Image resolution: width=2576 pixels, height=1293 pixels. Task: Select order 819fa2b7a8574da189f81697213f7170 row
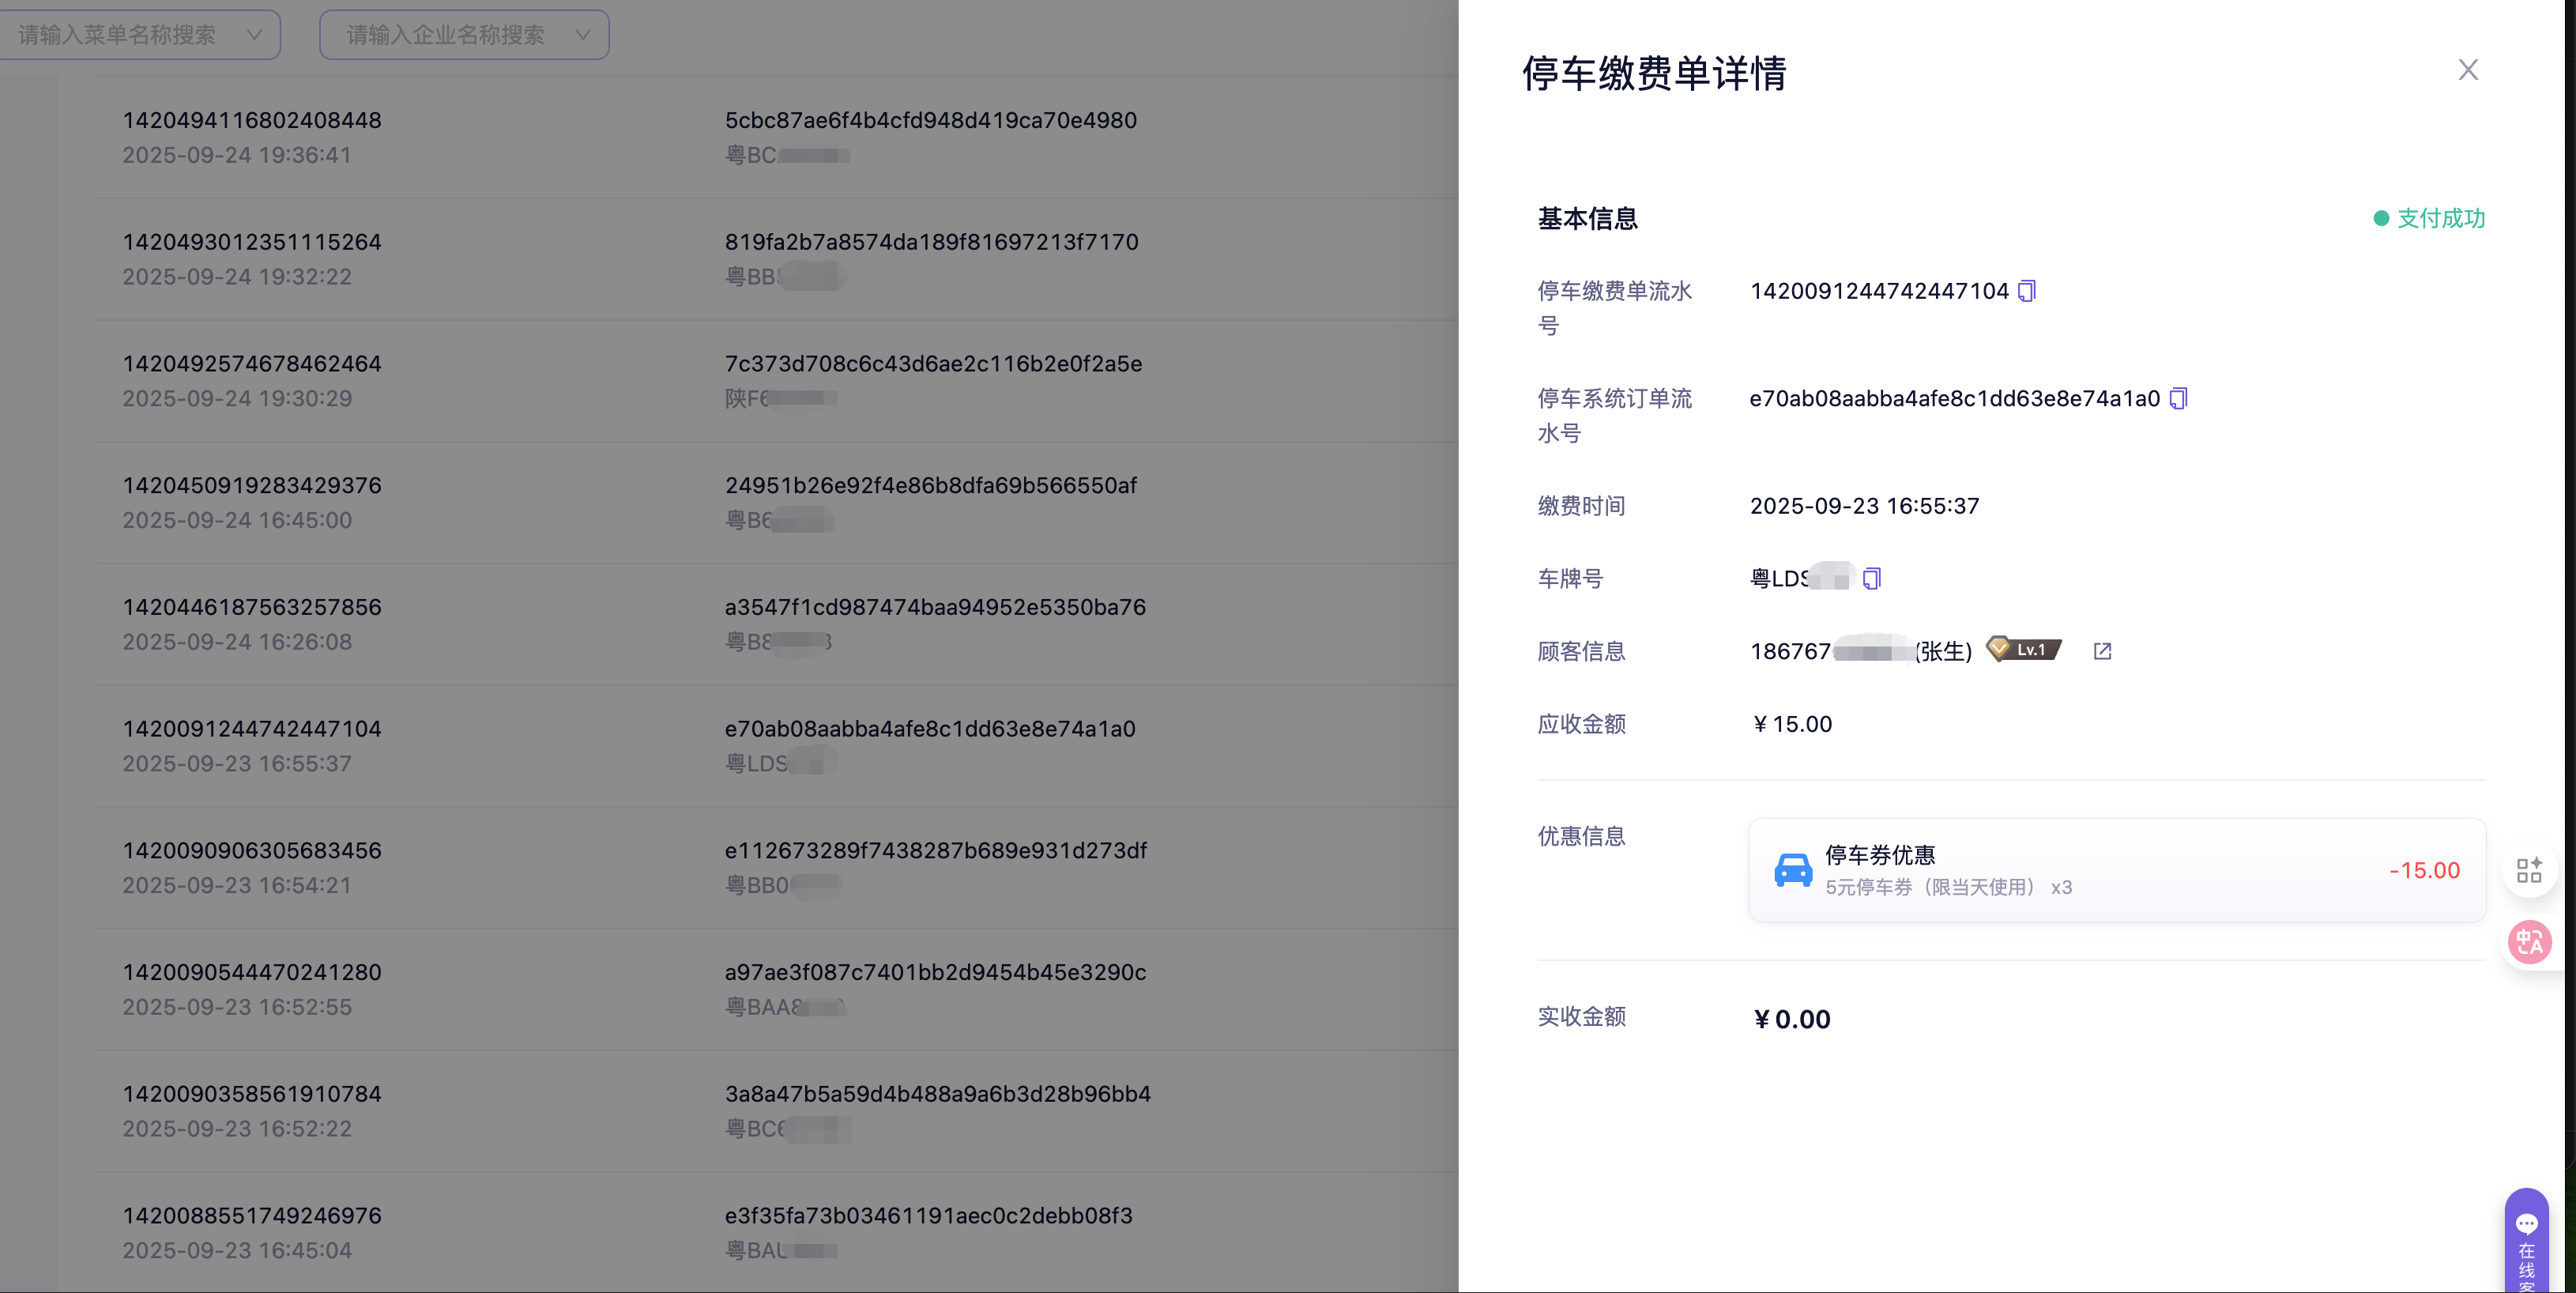tap(931, 242)
